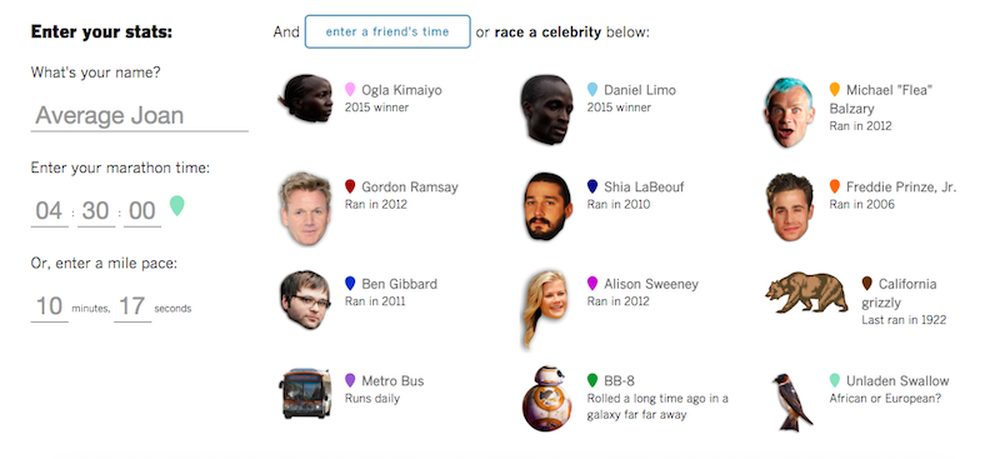This screenshot has height=459, width=1000.
Task: Click the mile pace minutes field
Action: pos(49,307)
